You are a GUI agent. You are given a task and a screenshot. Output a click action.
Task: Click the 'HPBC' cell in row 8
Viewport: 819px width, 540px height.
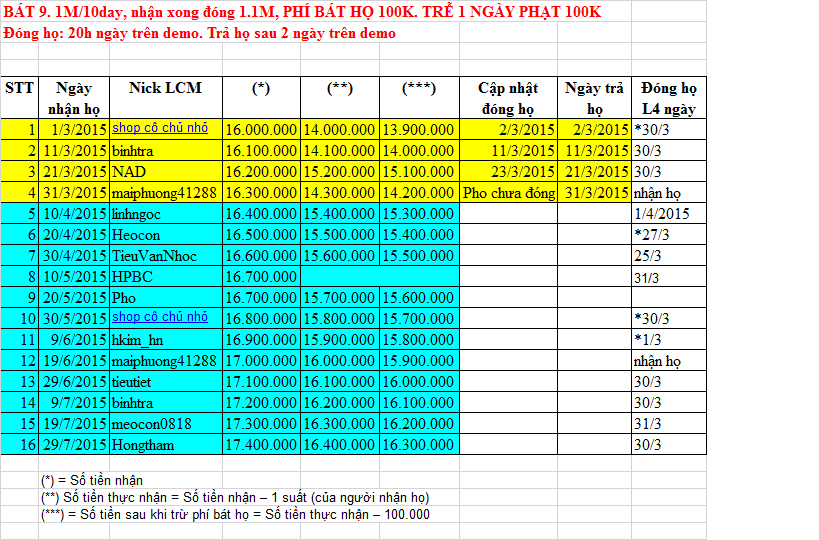tap(165, 277)
